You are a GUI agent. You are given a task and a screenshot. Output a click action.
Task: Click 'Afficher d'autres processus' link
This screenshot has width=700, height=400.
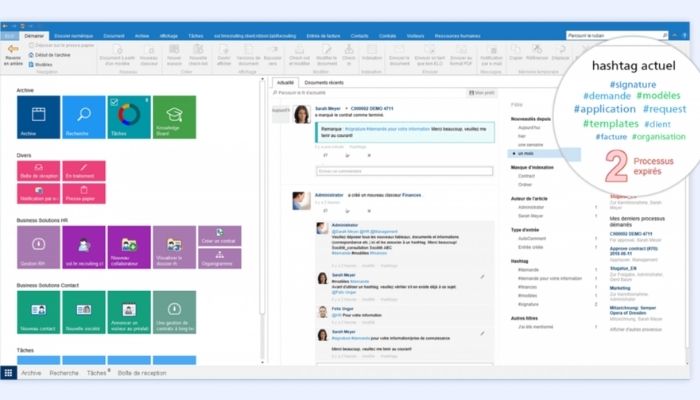636,329
